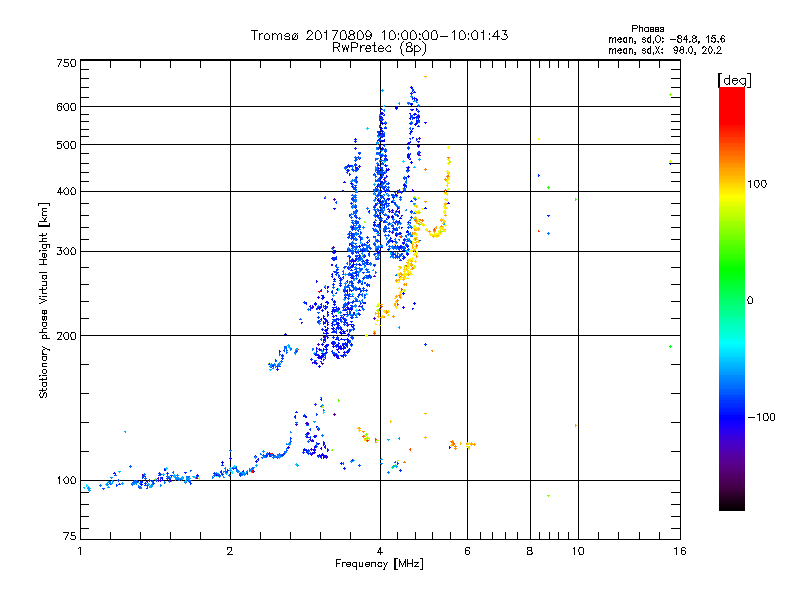The width and height of the screenshot is (800, 600).
Task: Click x-axis tick label '10'
Action: coord(578,551)
